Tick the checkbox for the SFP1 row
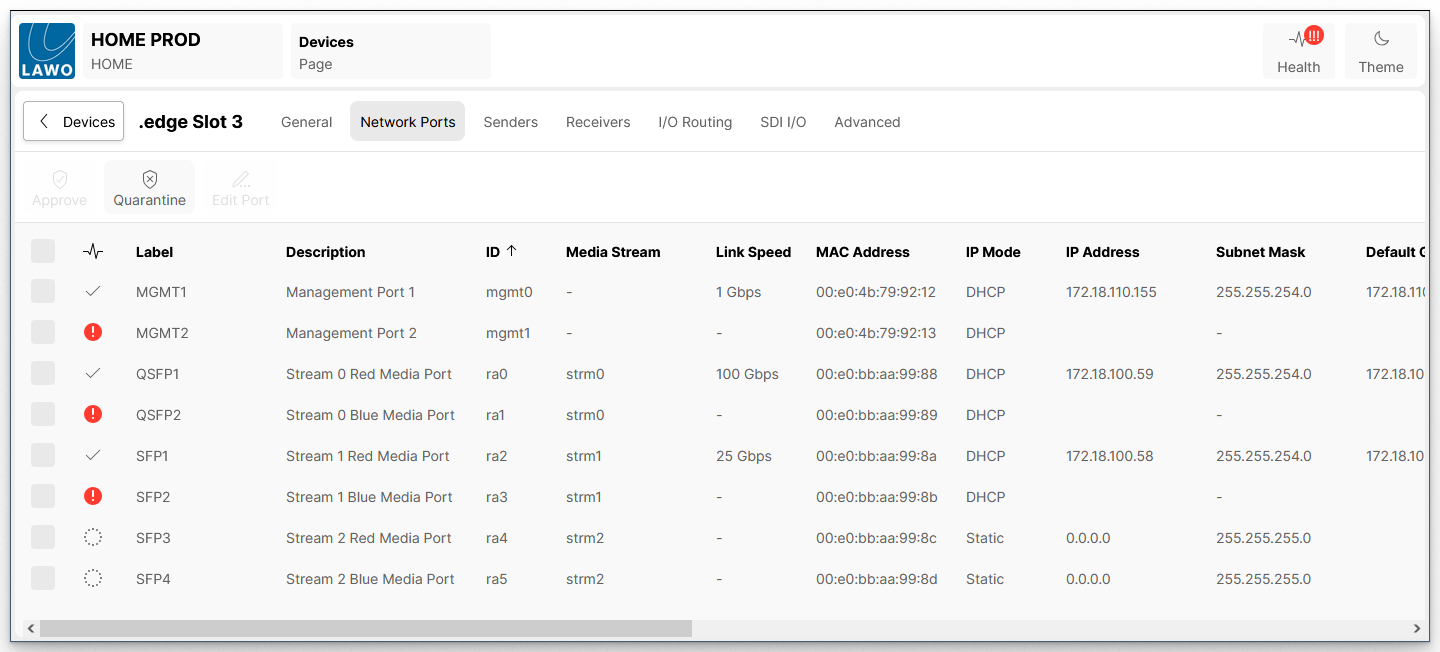This screenshot has width=1440, height=652. pyautogui.click(x=43, y=455)
